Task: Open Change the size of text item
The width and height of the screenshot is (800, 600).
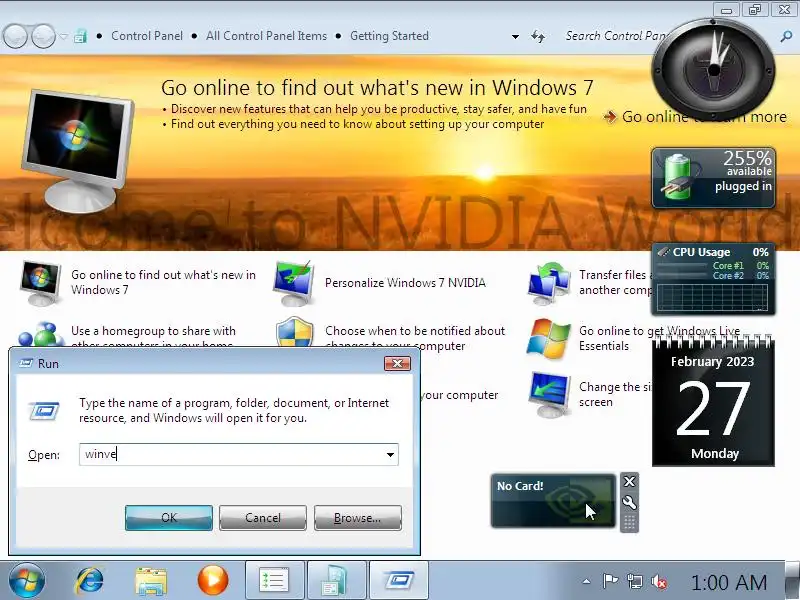Action: (616, 394)
